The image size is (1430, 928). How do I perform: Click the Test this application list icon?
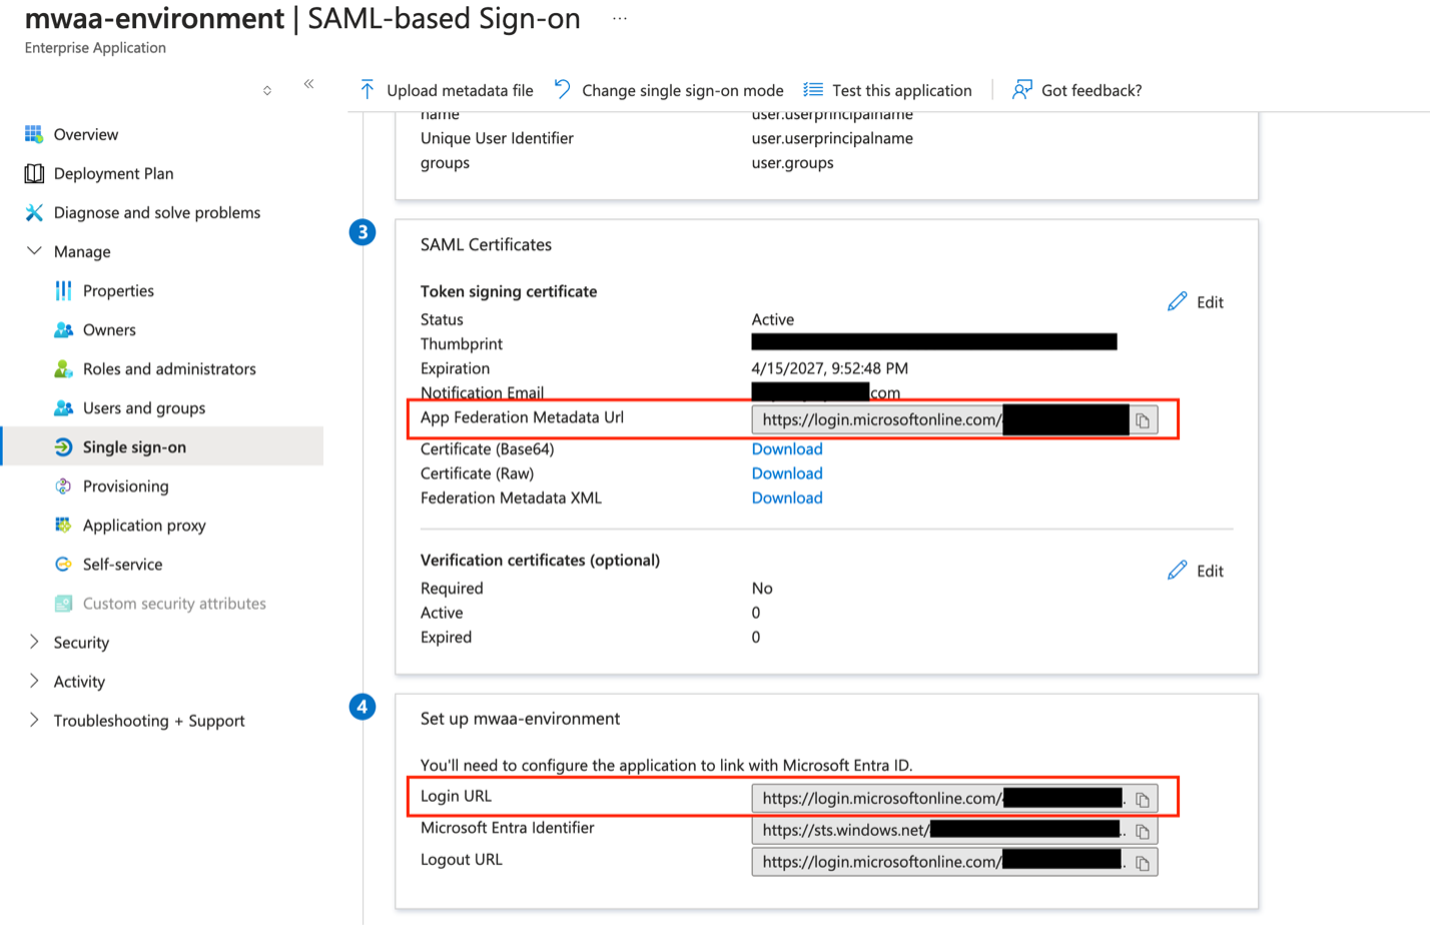tap(813, 90)
